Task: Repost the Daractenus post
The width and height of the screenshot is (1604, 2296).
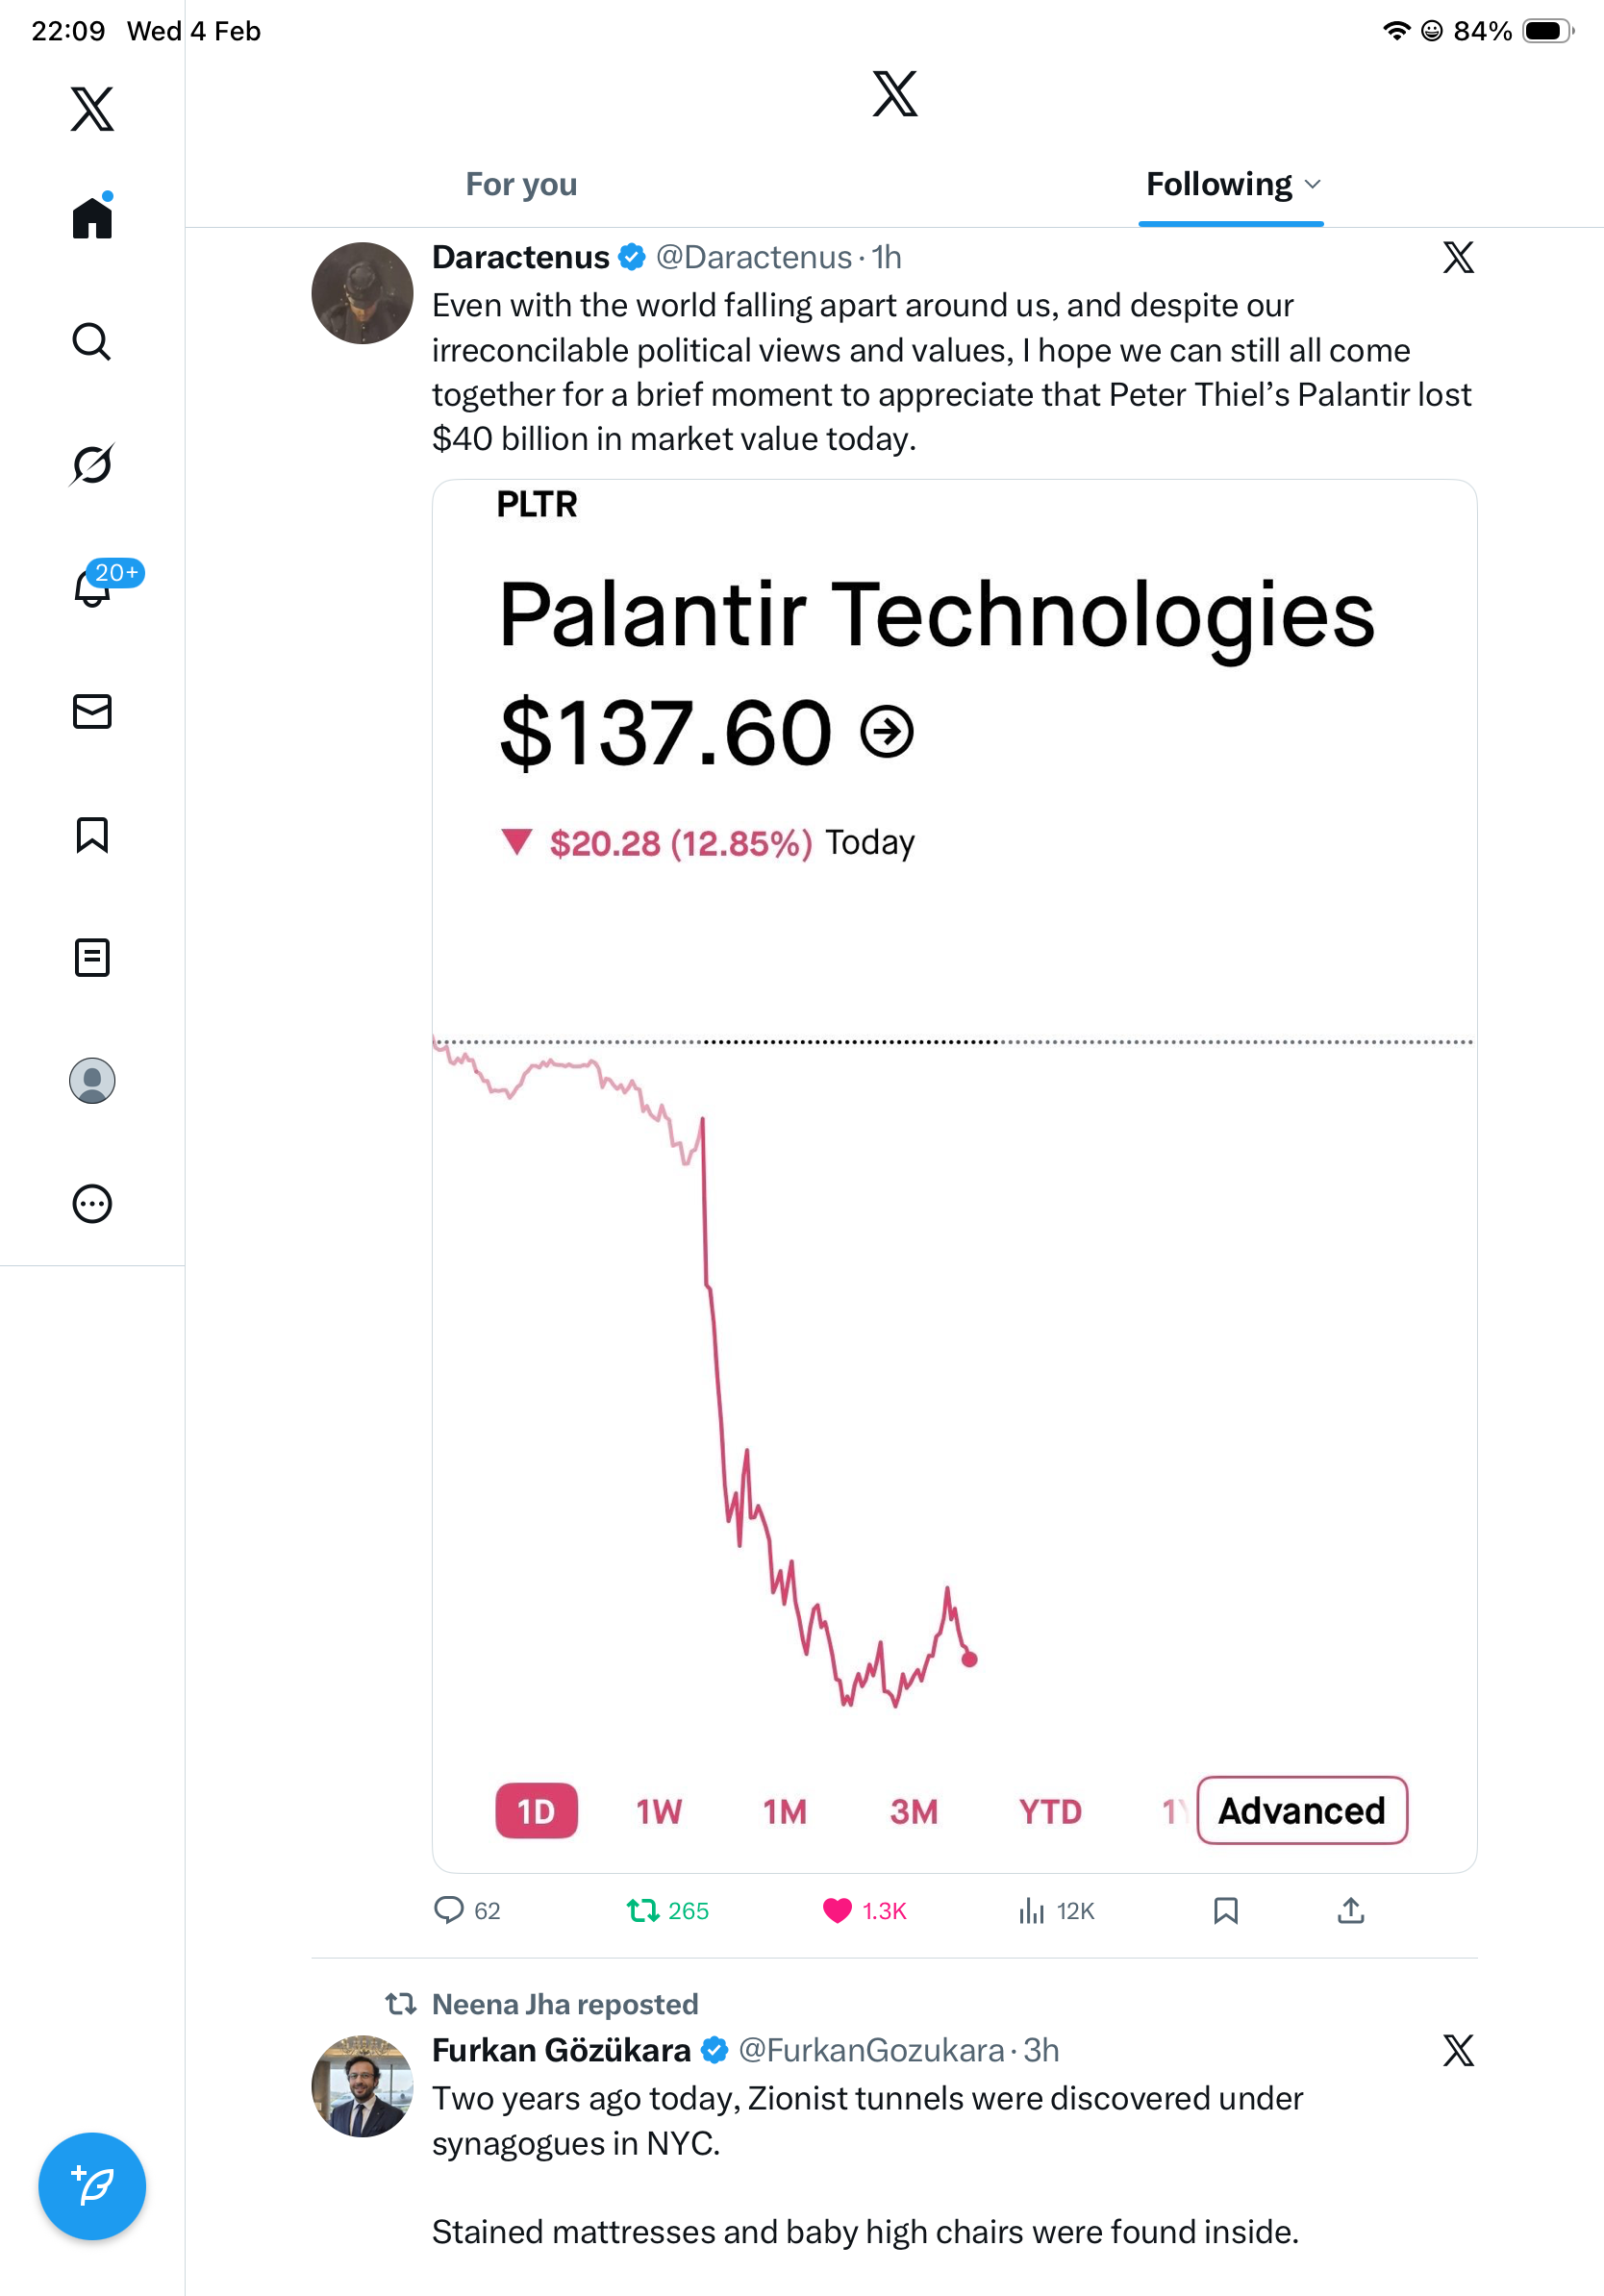Action: [x=643, y=1911]
